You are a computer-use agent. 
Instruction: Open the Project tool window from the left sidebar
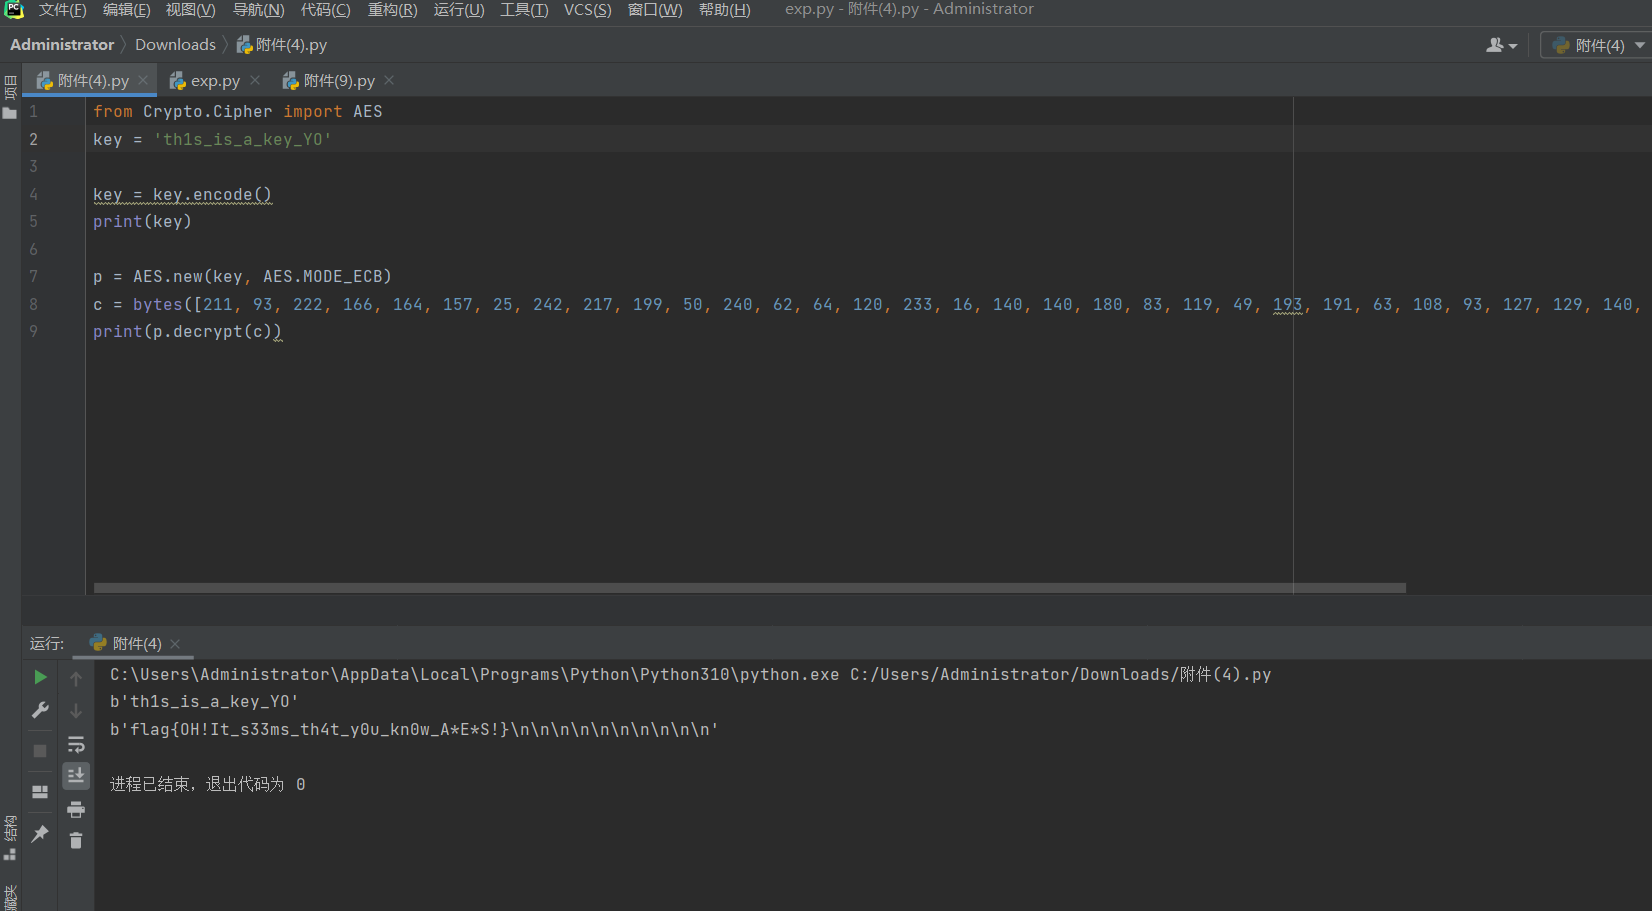click(10, 97)
